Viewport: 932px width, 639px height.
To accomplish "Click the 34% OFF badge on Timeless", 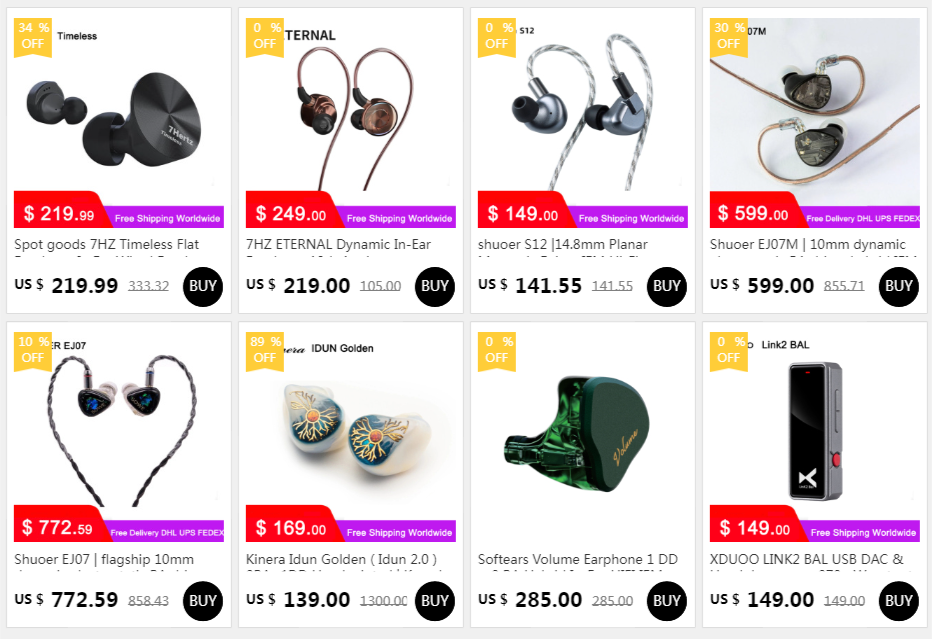I will point(33,36).
